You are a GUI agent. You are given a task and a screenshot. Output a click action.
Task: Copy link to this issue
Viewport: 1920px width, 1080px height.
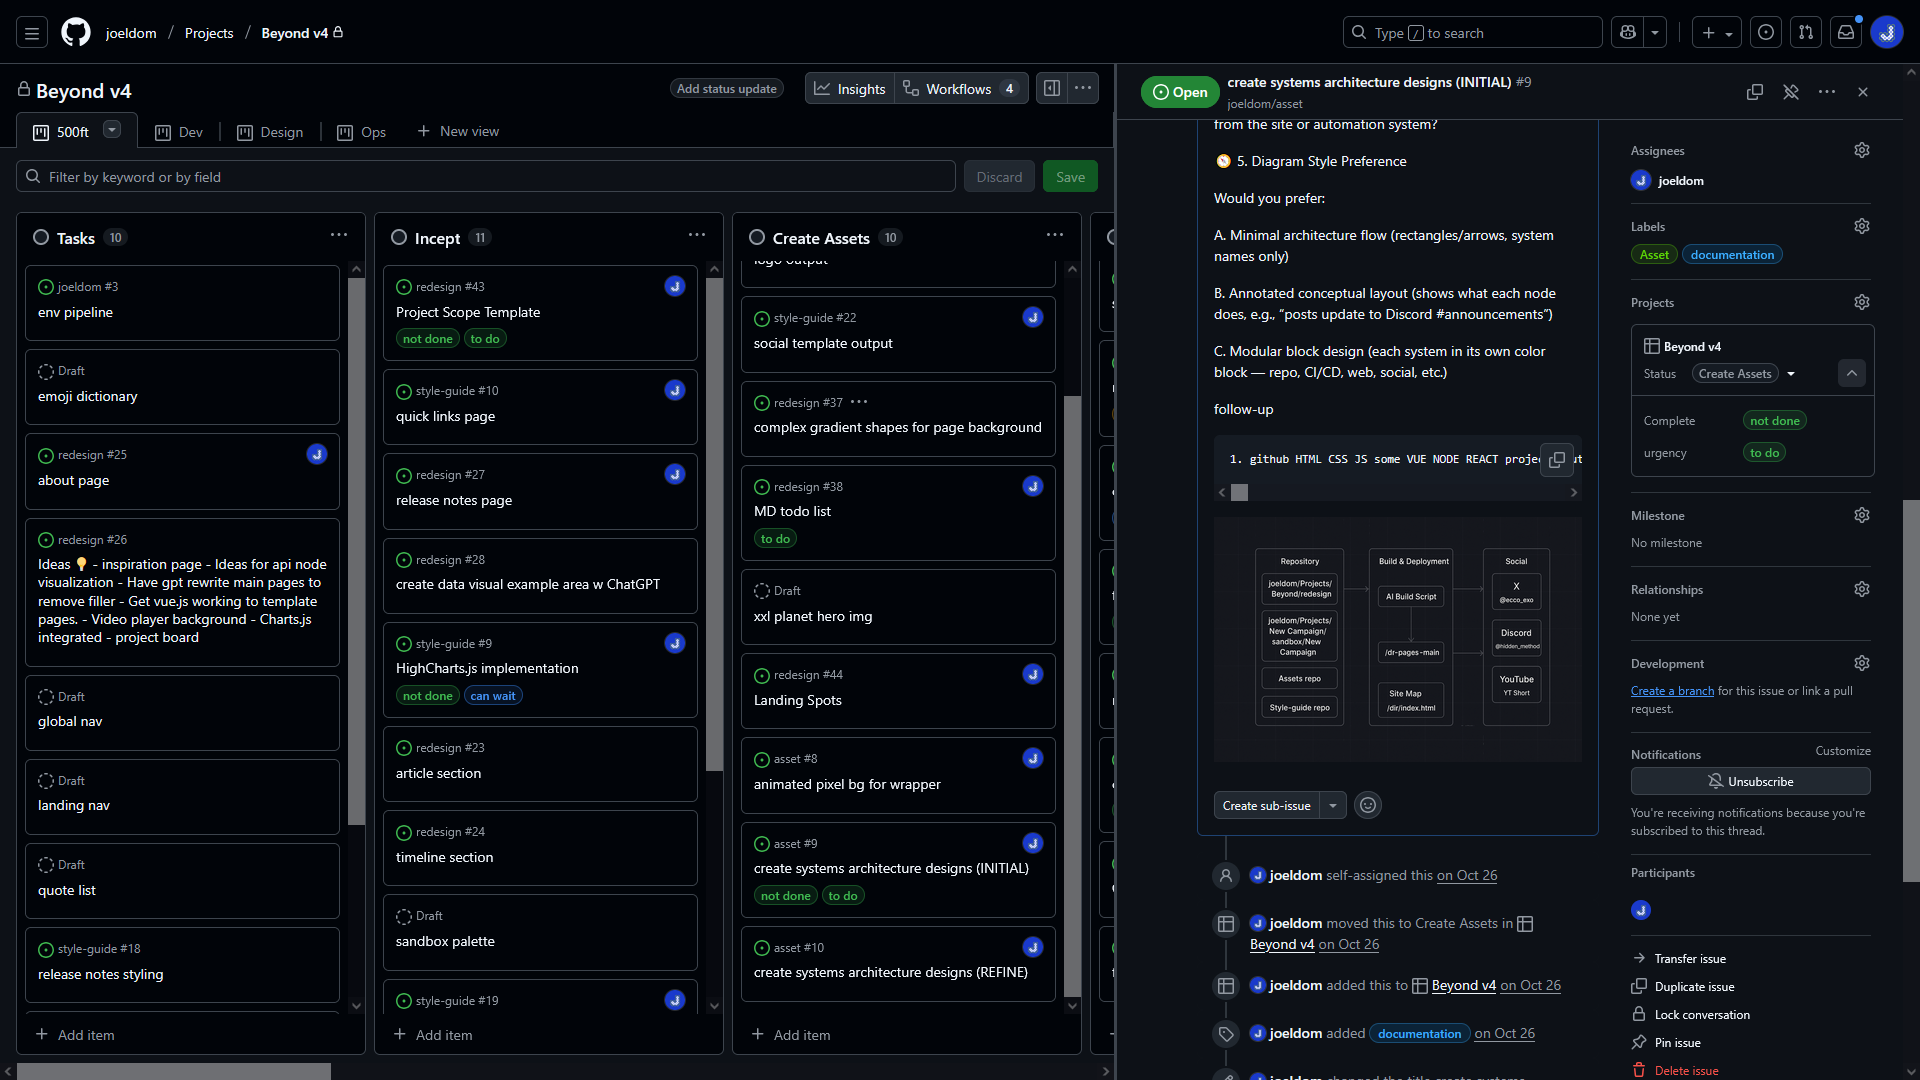(1755, 91)
